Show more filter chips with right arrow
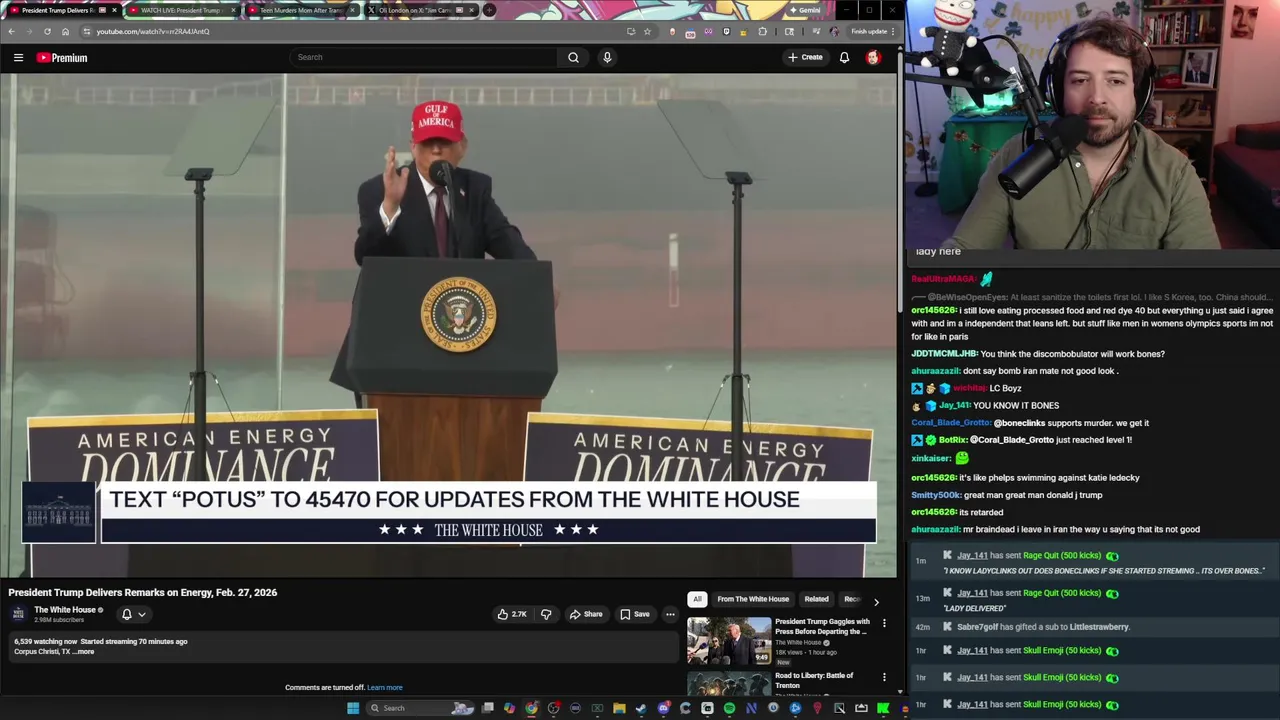Screen dimensions: 1280x720 pyautogui.click(x=876, y=602)
